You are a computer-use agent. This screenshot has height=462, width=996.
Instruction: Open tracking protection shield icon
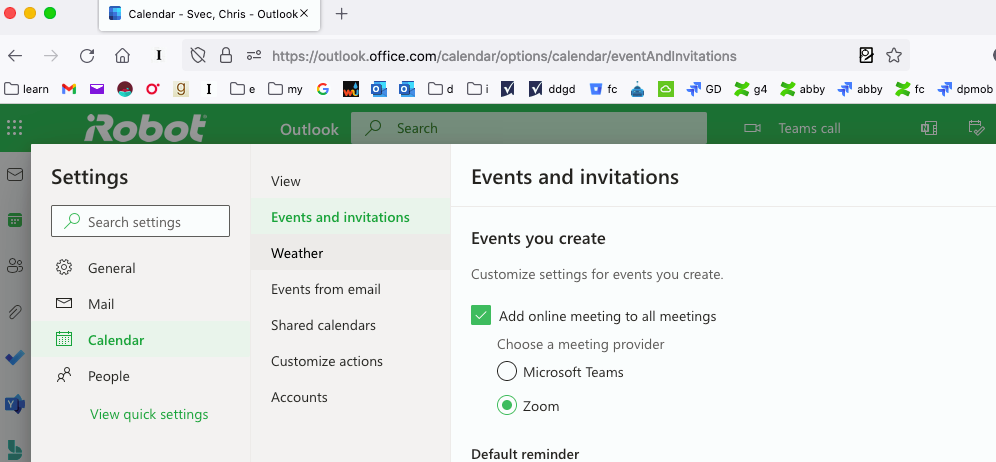198,56
